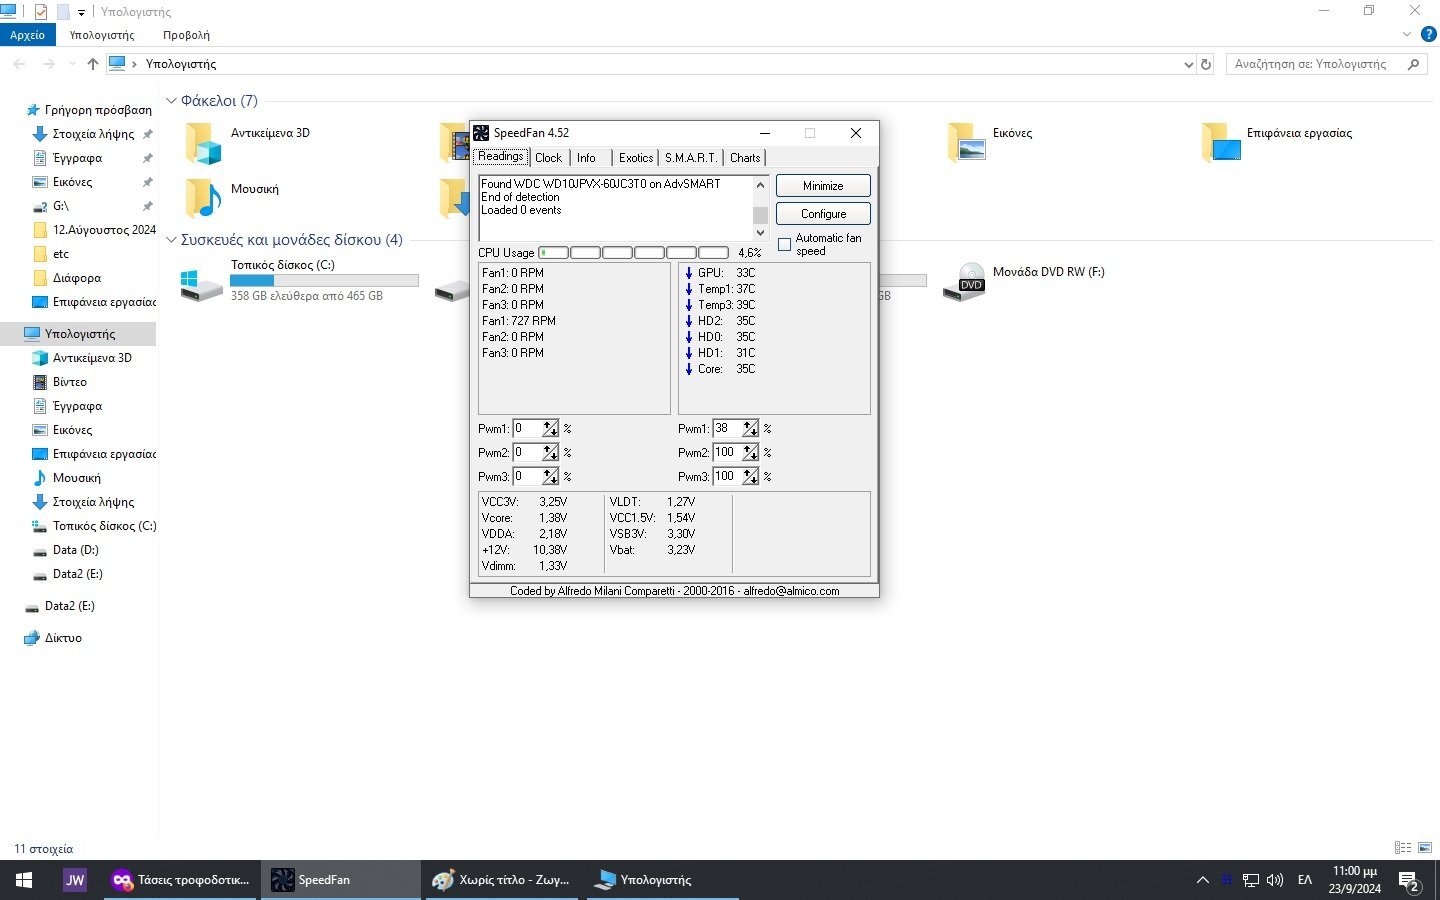Click the CPU Usage progress bar
The height and width of the screenshot is (900, 1440).
click(x=634, y=253)
